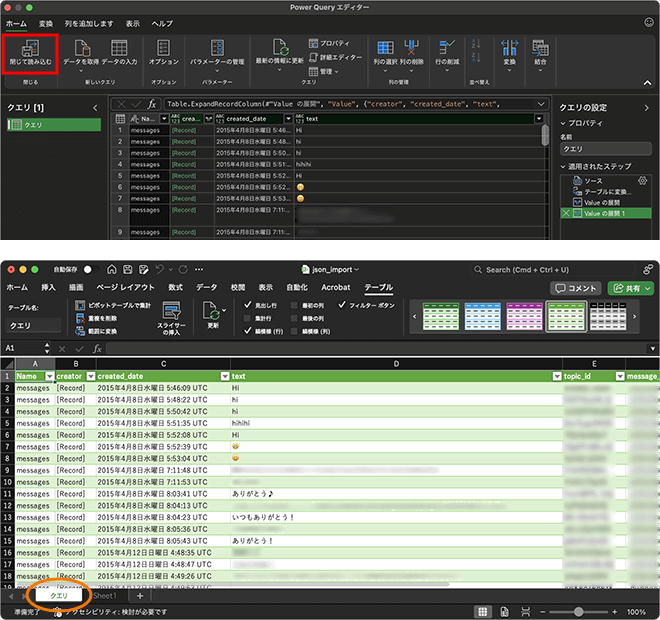Click the スライサーの挿入 icon
Image resolution: width=660 pixels, height=620 pixels.
tap(172, 310)
